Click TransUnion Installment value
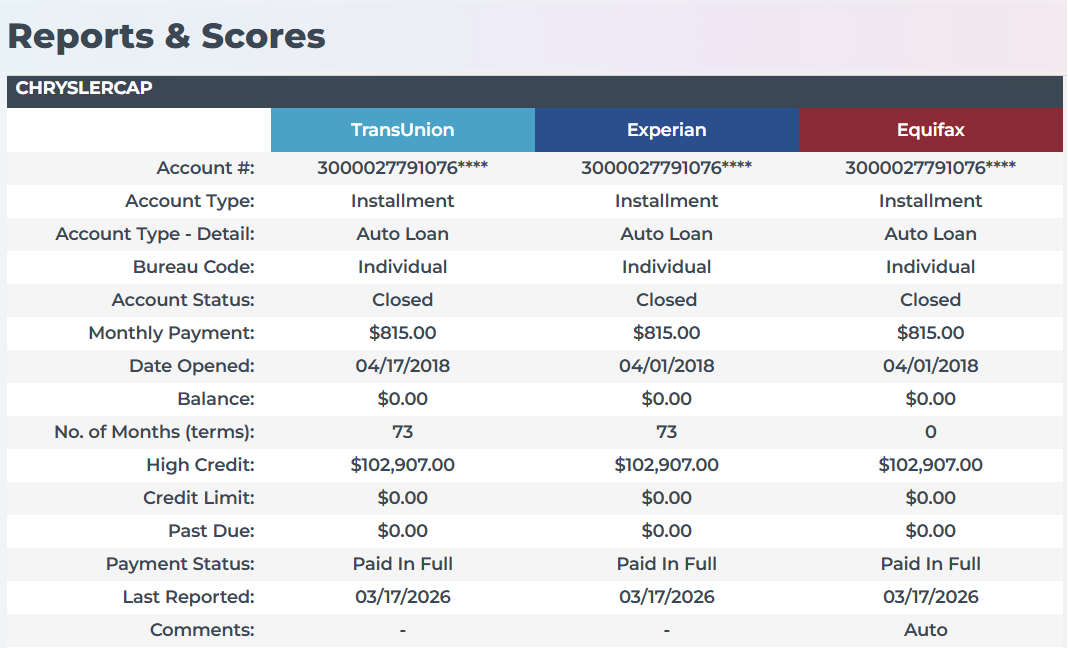This screenshot has height=648, width=1068. 403,201
